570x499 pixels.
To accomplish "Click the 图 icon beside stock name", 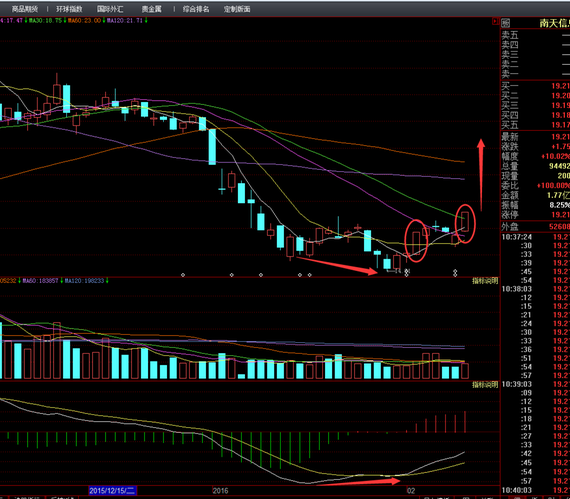I will click(x=506, y=24).
